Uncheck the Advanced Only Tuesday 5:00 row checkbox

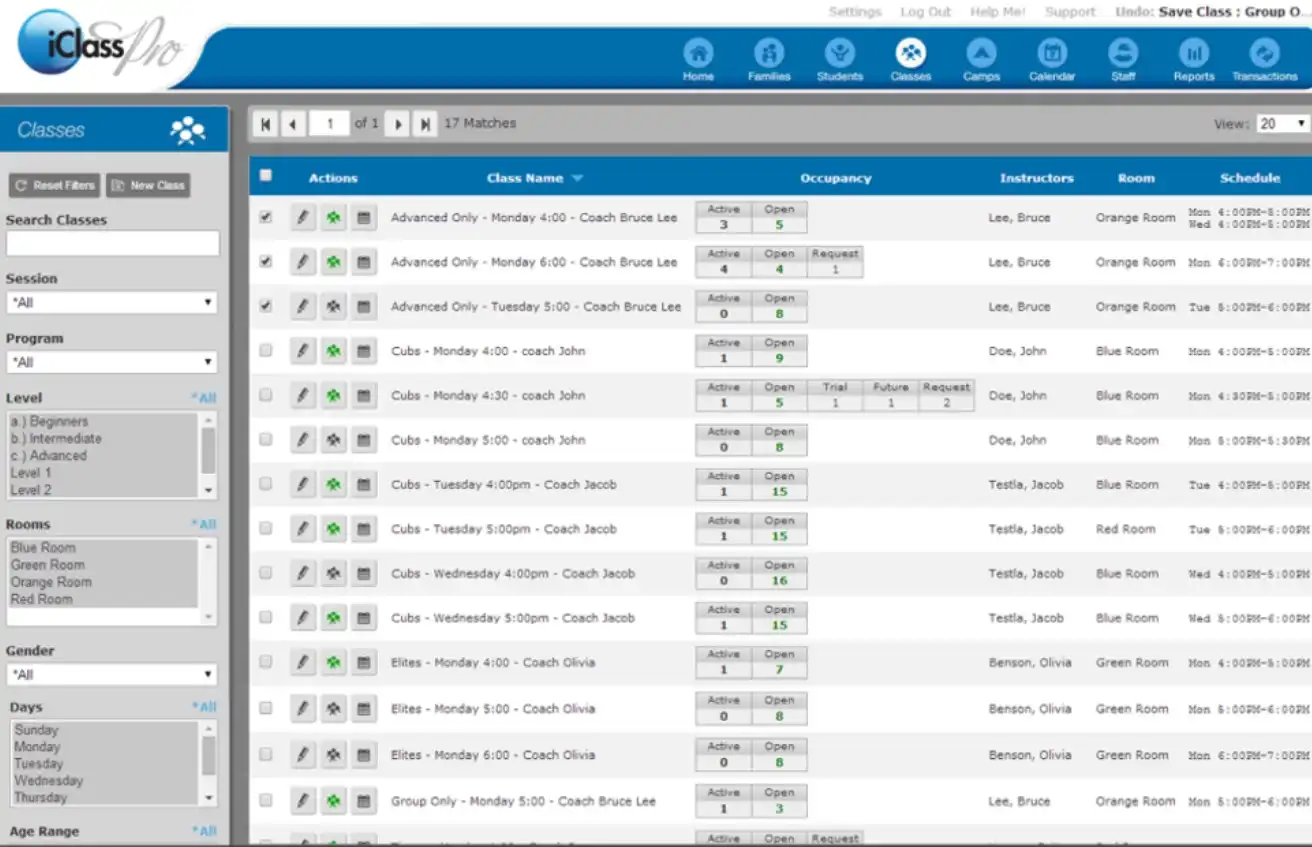tap(265, 306)
